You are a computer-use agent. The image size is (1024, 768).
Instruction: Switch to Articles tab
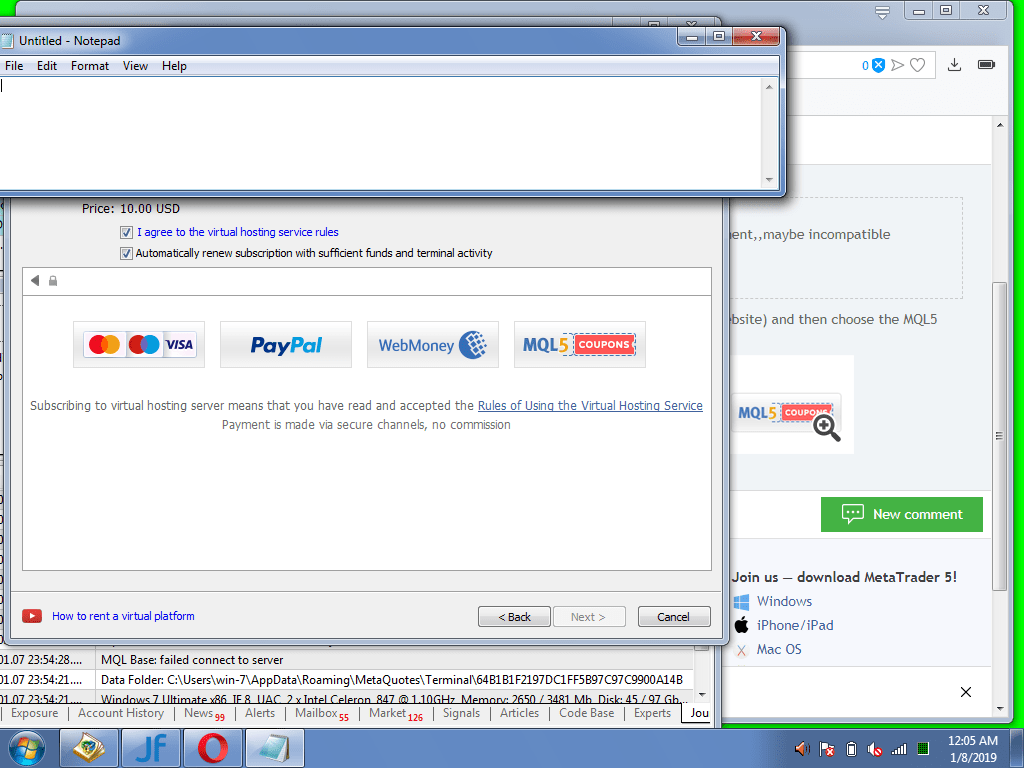[519, 713]
